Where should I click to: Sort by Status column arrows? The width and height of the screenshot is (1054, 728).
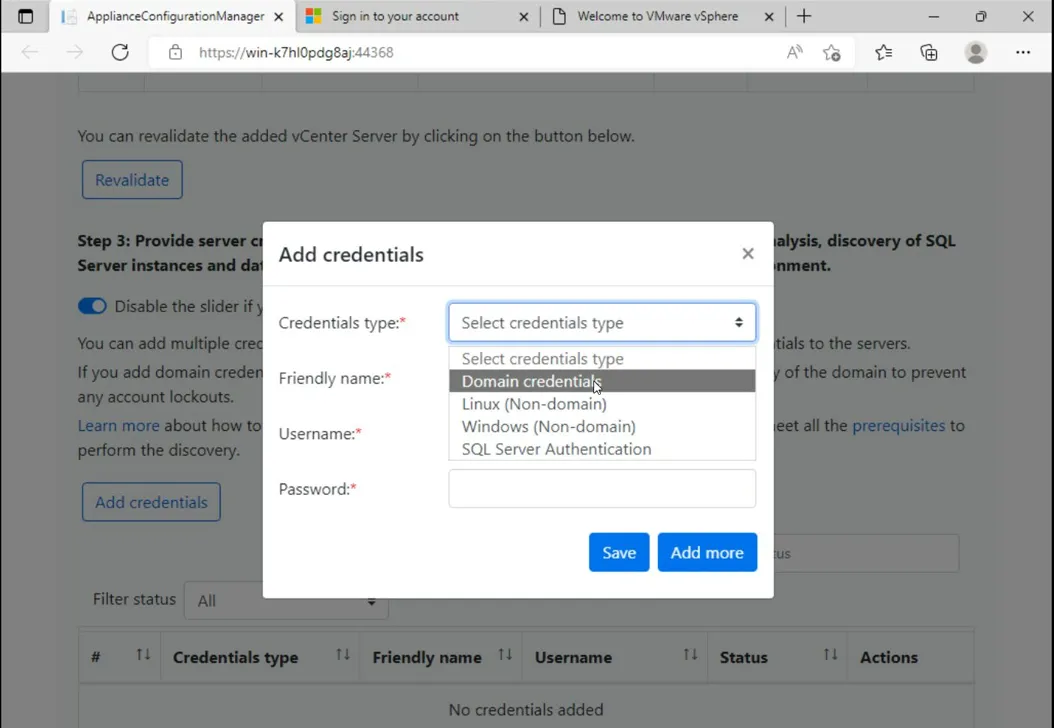tap(831, 655)
